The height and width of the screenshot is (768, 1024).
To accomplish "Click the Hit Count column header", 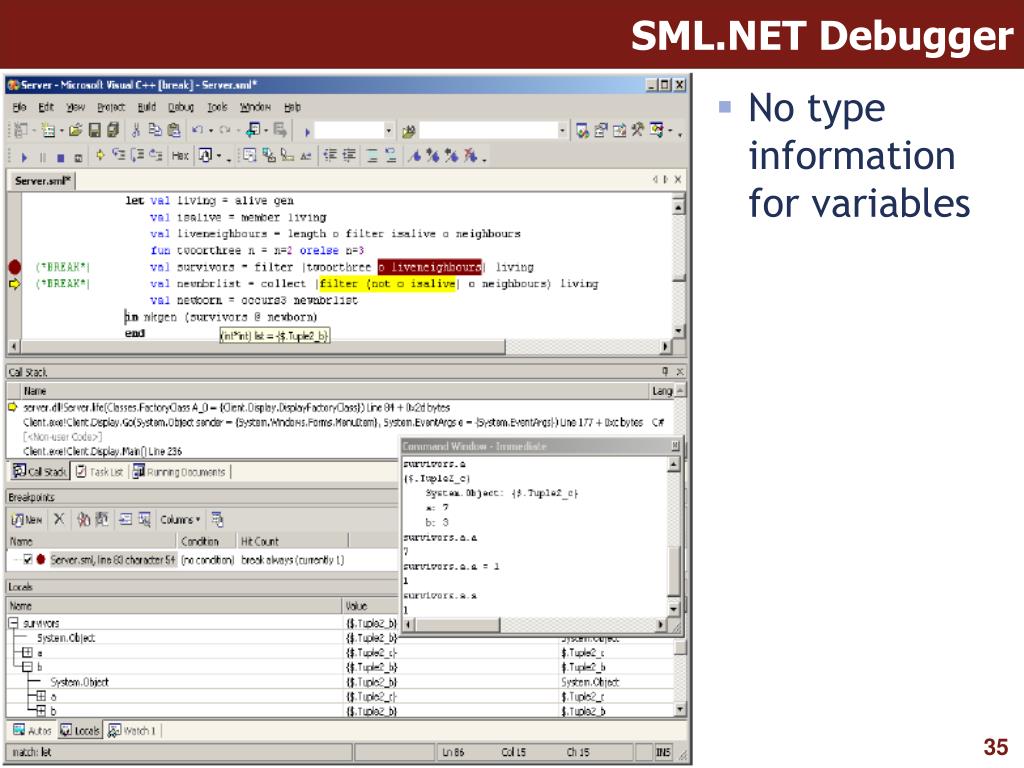I will [293, 541].
